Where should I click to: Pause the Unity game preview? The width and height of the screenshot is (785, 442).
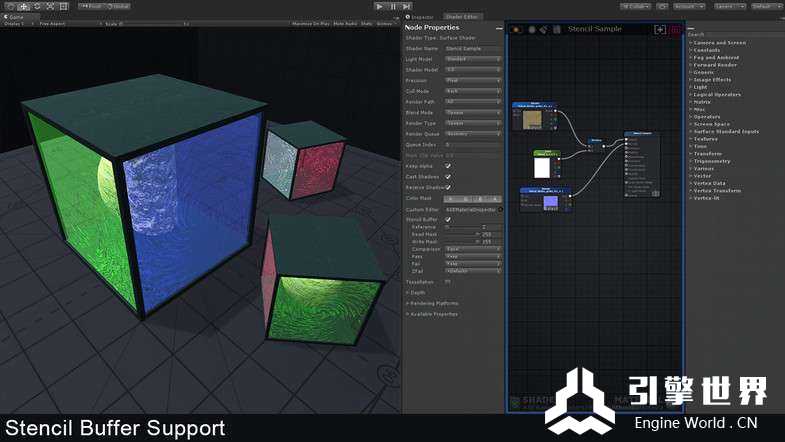[x=393, y=7]
